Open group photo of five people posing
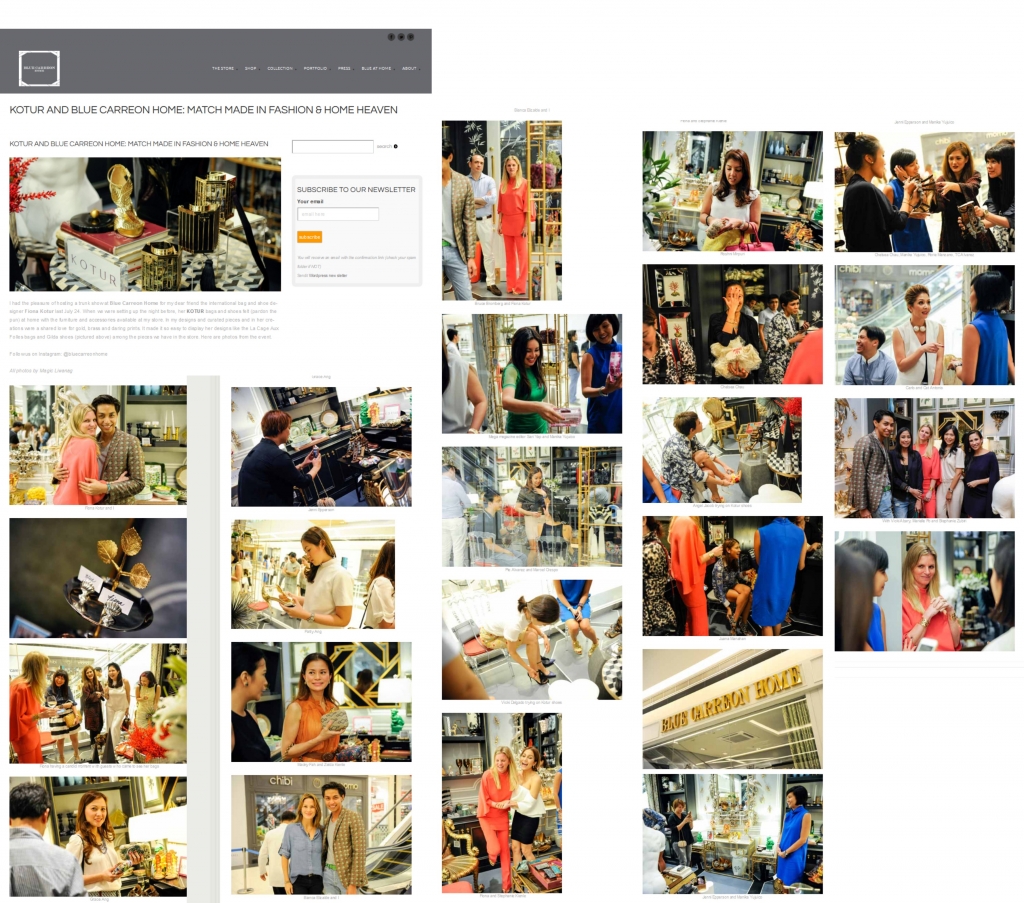The width and height of the screenshot is (1024, 903). (925, 458)
